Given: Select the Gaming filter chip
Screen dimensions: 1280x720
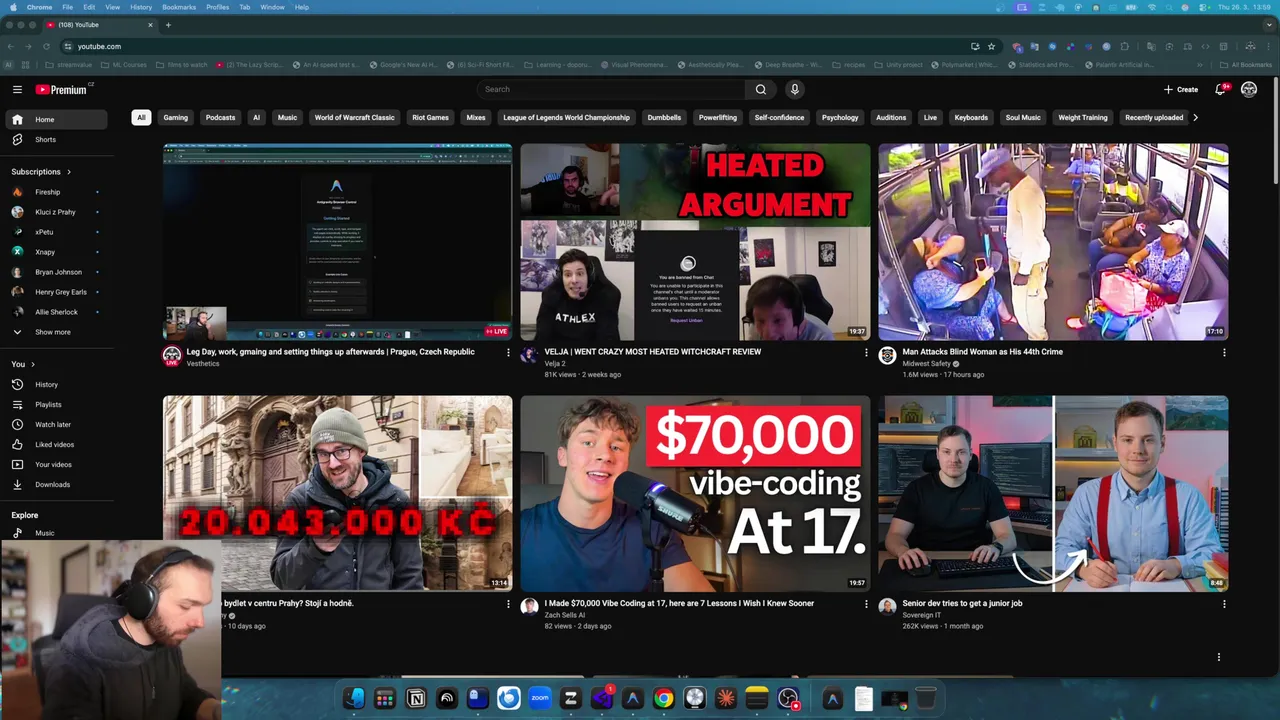Looking at the screenshot, I should point(176,117).
